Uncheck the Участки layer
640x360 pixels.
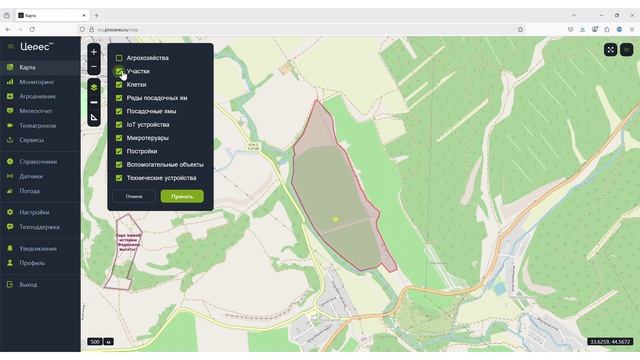click(x=119, y=71)
